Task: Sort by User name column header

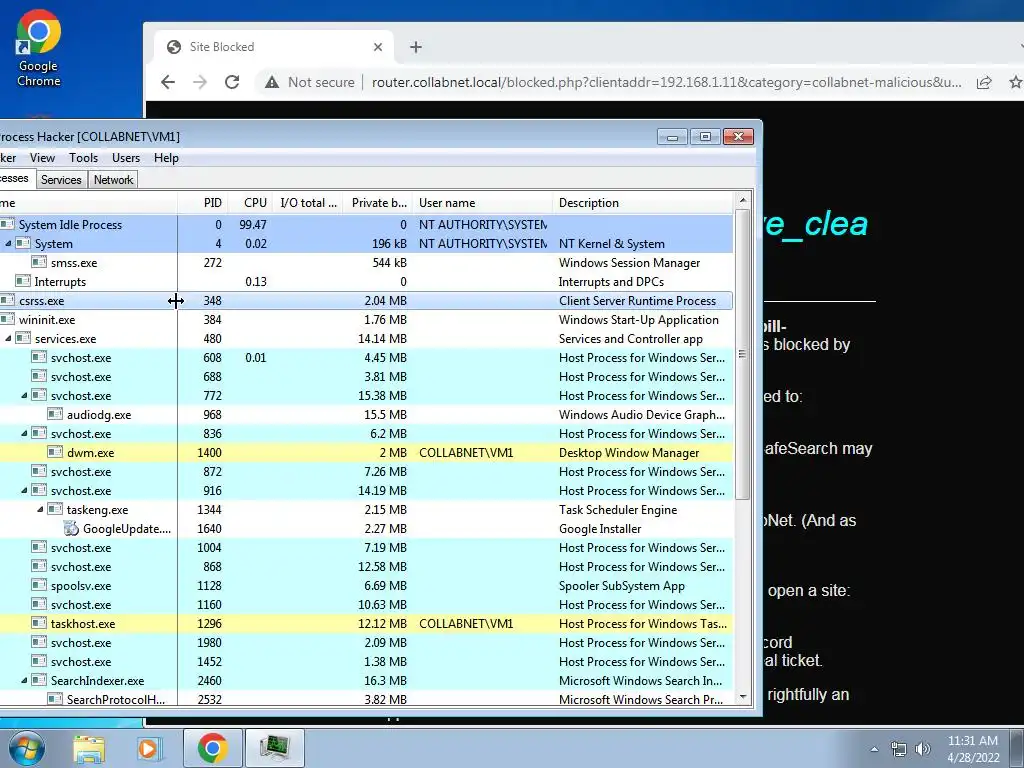Action: click(x=483, y=202)
